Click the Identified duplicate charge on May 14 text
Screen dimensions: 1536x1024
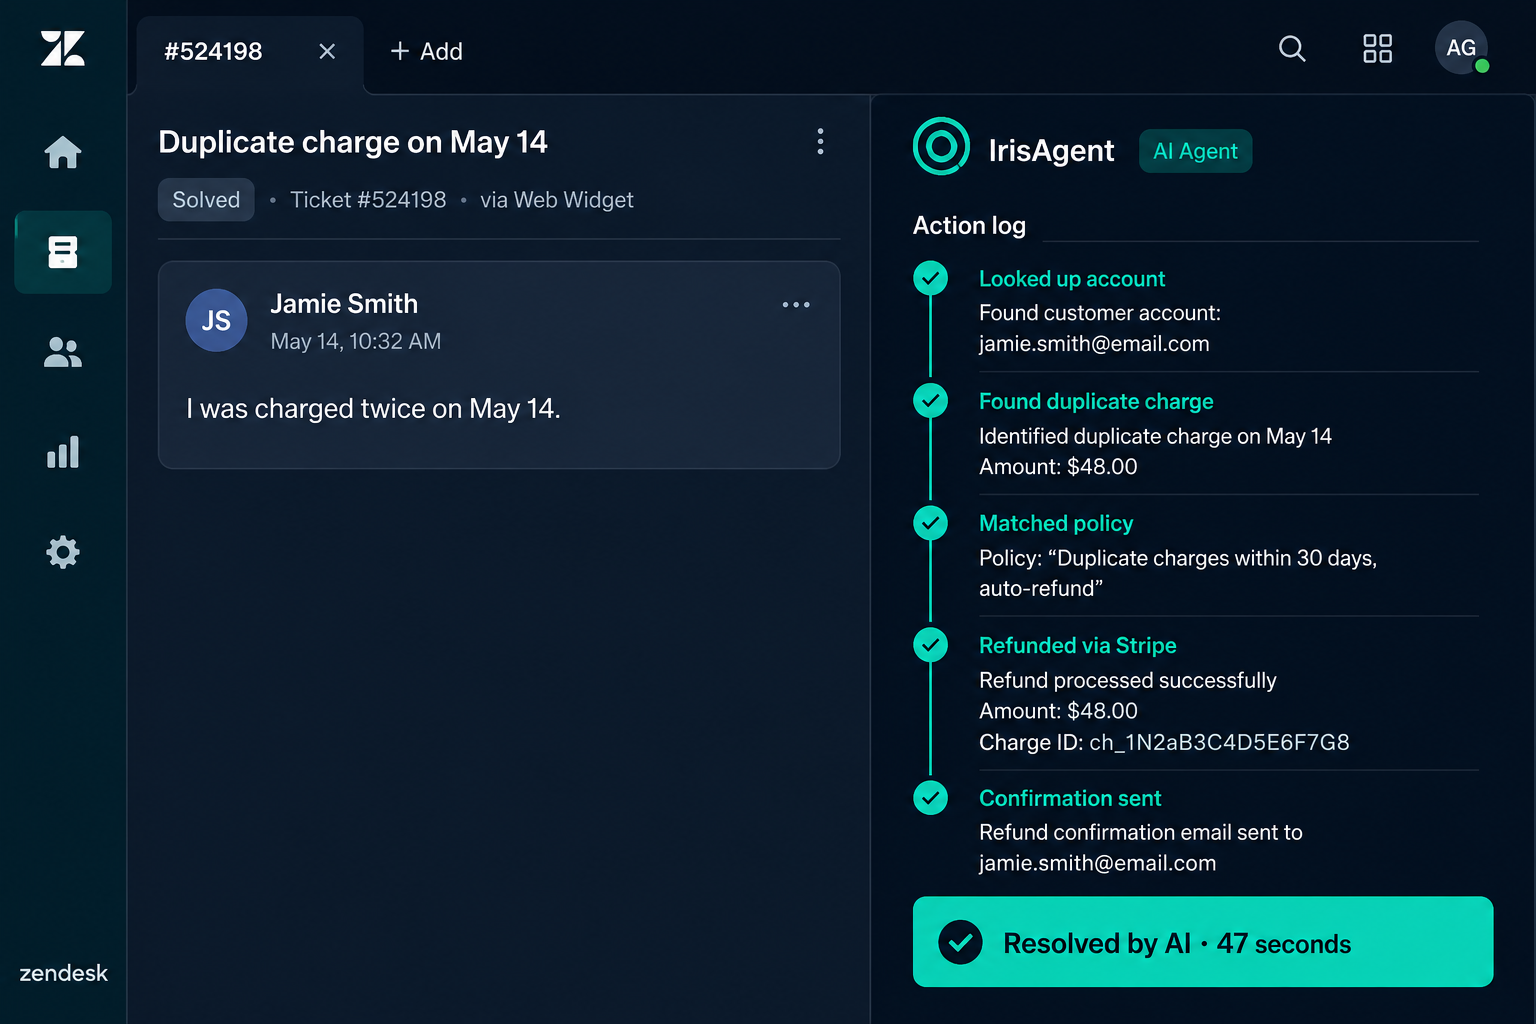[1155, 436]
